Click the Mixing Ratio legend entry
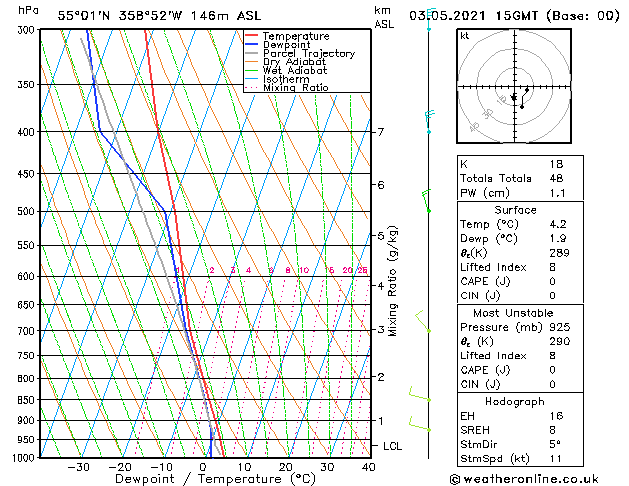This screenshot has height=486, width=629. coord(286,87)
